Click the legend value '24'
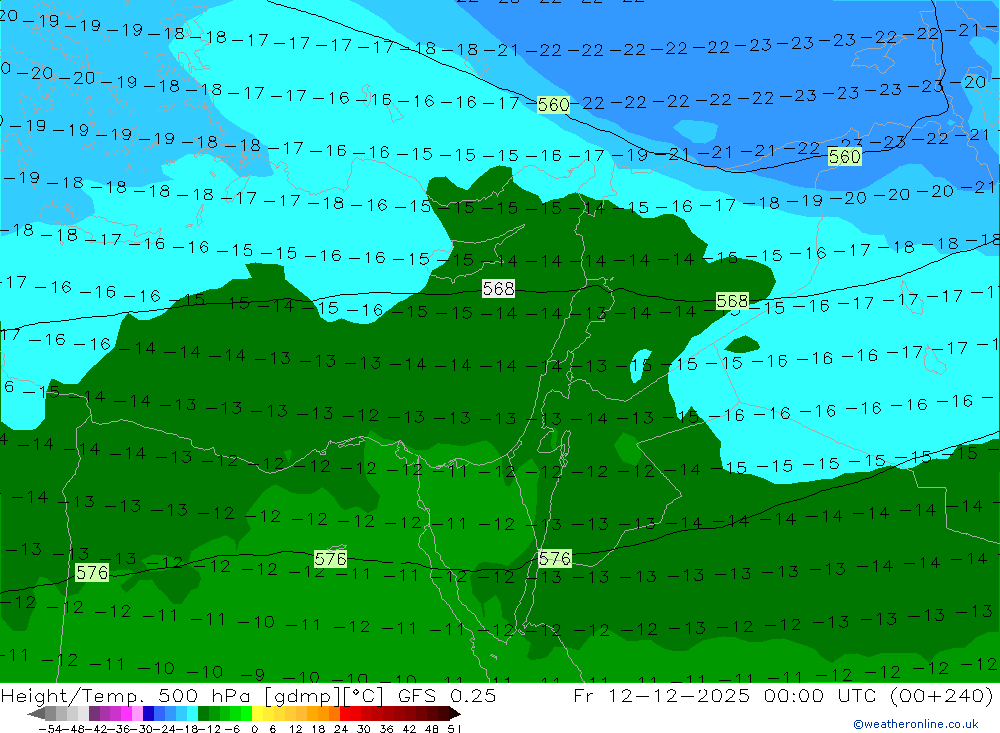Screen dimensions: 1000x733 coord(341,729)
